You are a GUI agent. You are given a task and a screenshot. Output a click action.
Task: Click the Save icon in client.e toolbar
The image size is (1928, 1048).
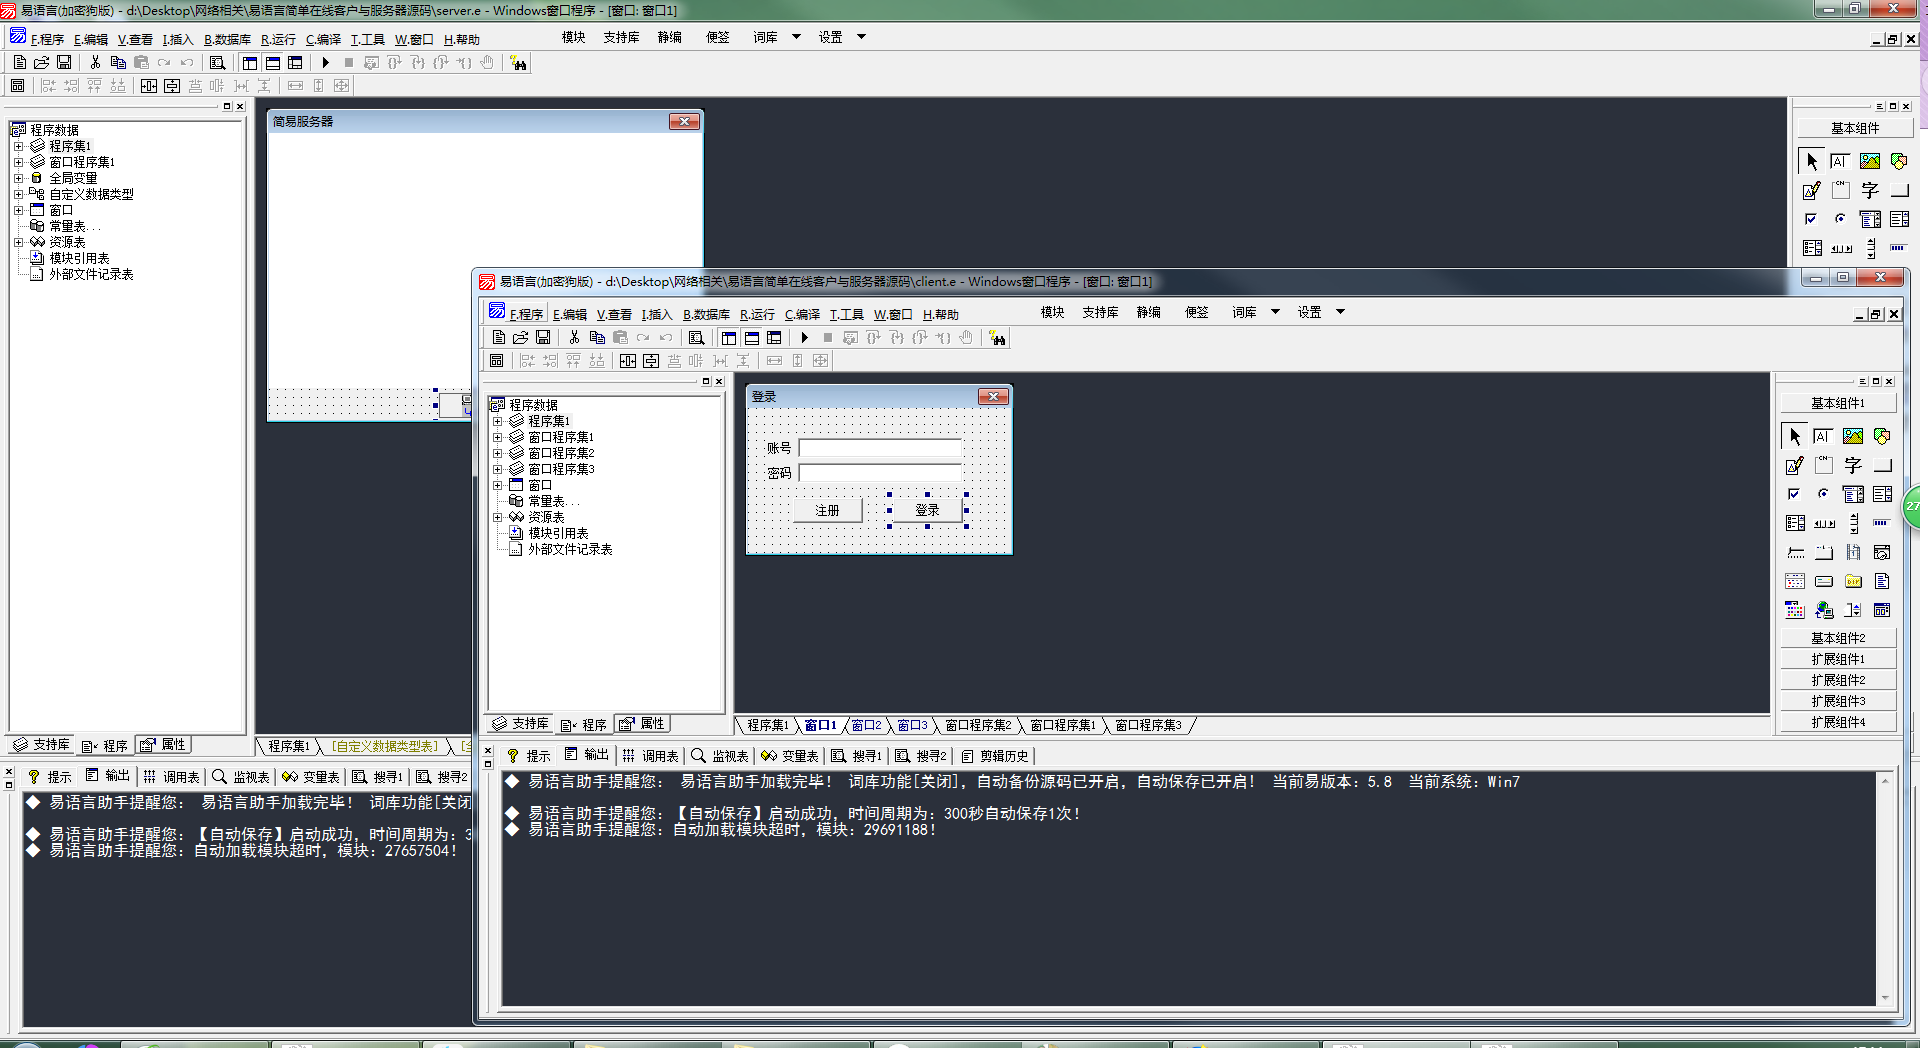543,338
